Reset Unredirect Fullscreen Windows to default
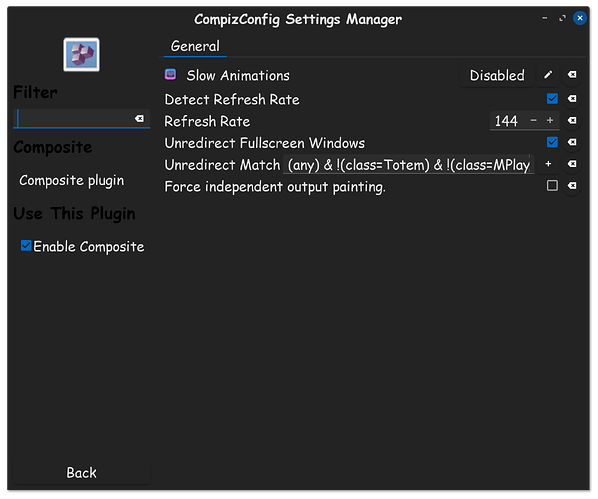The width and height of the screenshot is (598, 499). pos(572,142)
